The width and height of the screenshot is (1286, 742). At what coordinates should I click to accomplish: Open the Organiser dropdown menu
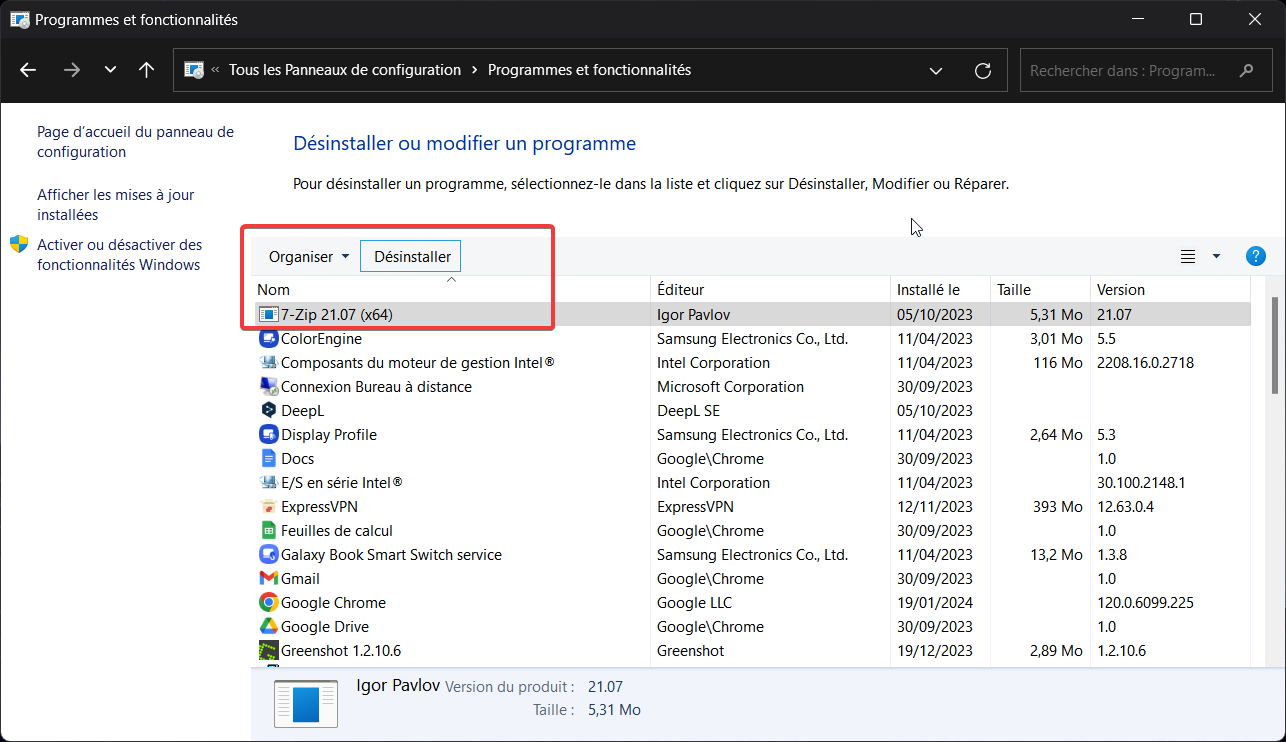[309, 257]
